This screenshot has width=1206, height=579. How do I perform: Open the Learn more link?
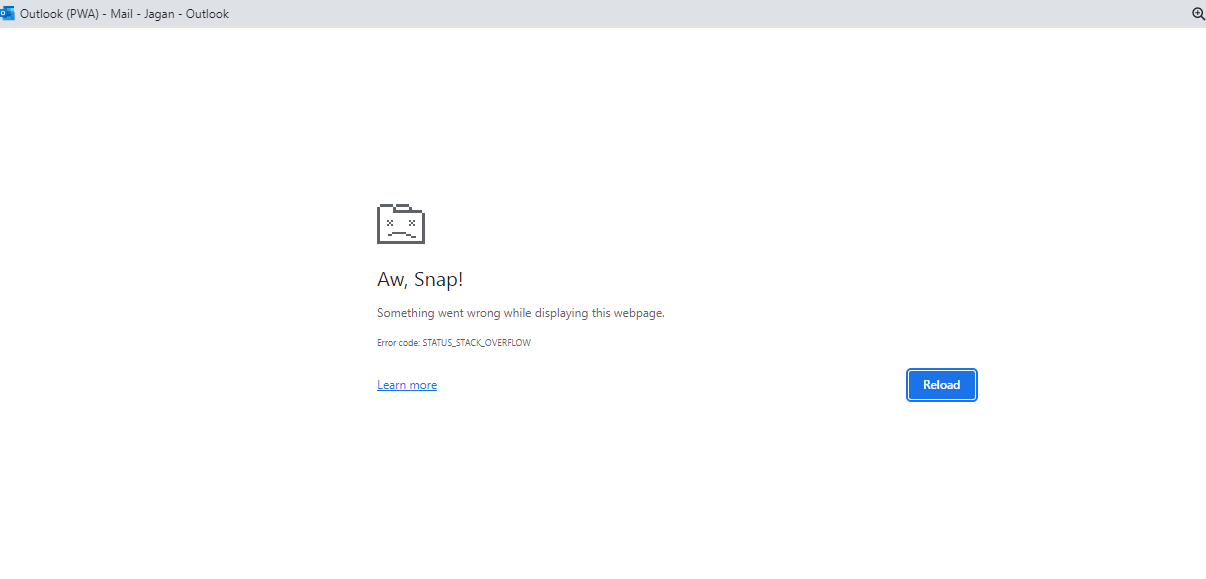(x=407, y=385)
